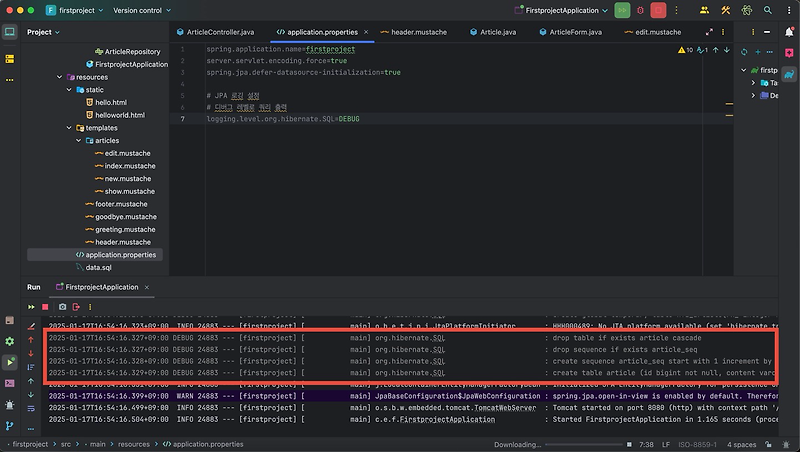Open show.mustache in project tree

tap(130, 191)
